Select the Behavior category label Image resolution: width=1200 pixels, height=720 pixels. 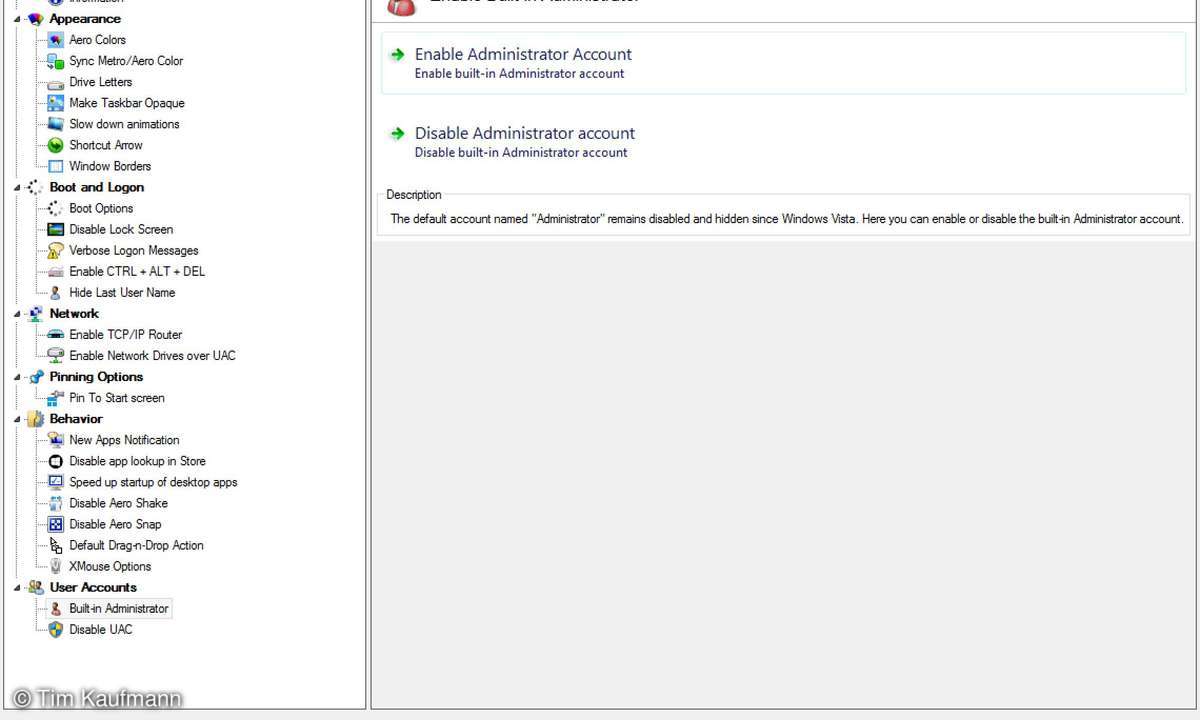76,419
